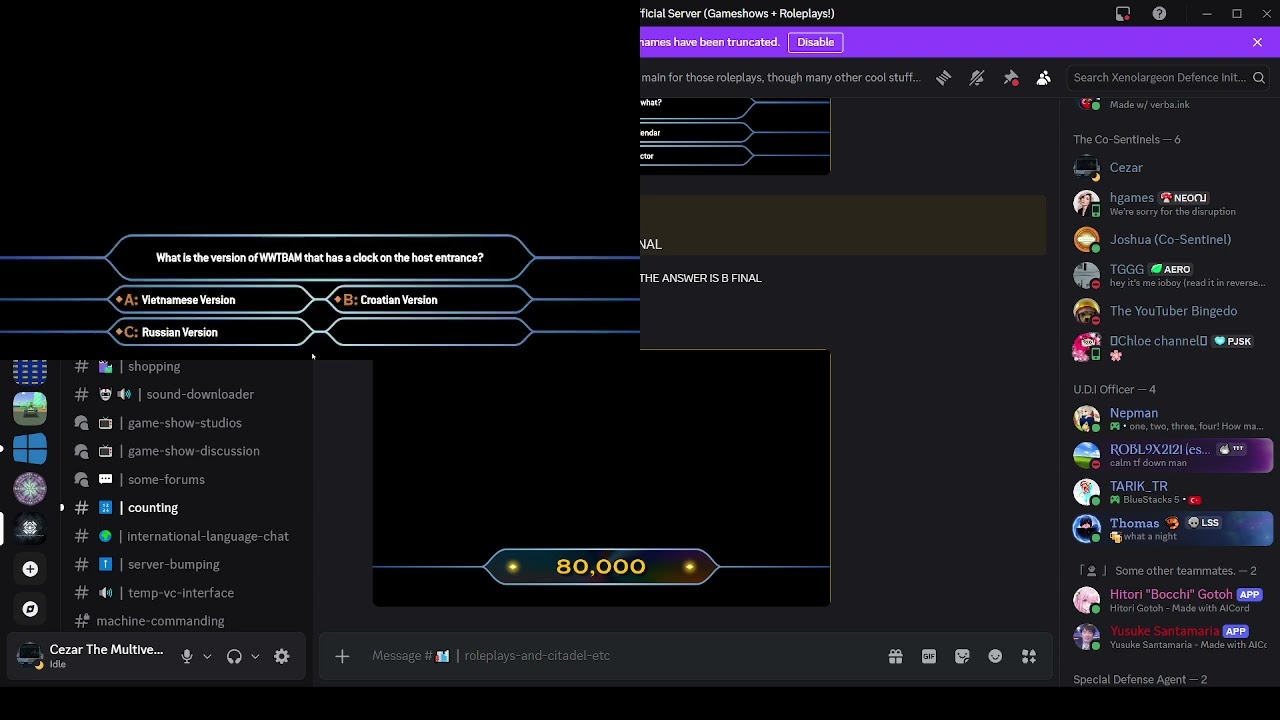The width and height of the screenshot is (1280, 720).
Task: Open Hitori "Bocchi" Gotoh bot profile
Action: [x=1168, y=600]
